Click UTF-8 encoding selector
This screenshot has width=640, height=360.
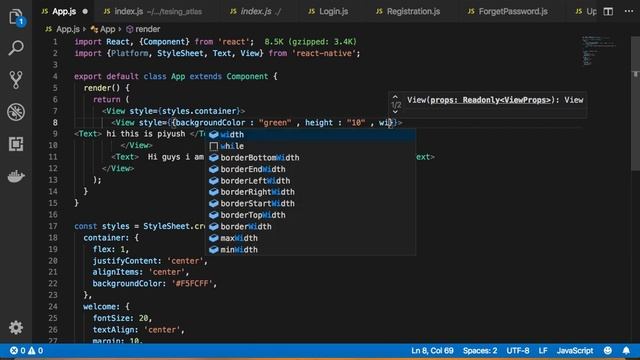point(518,350)
